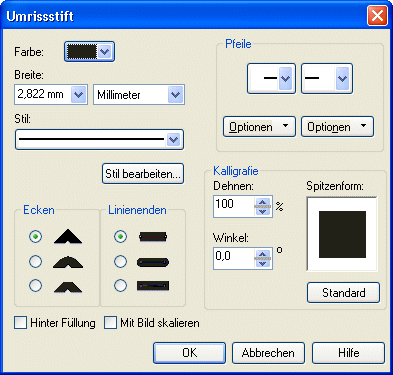Choose the first Linienenden radio option
This screenshot has width=393, height=375.
click(x=120, y=236)
